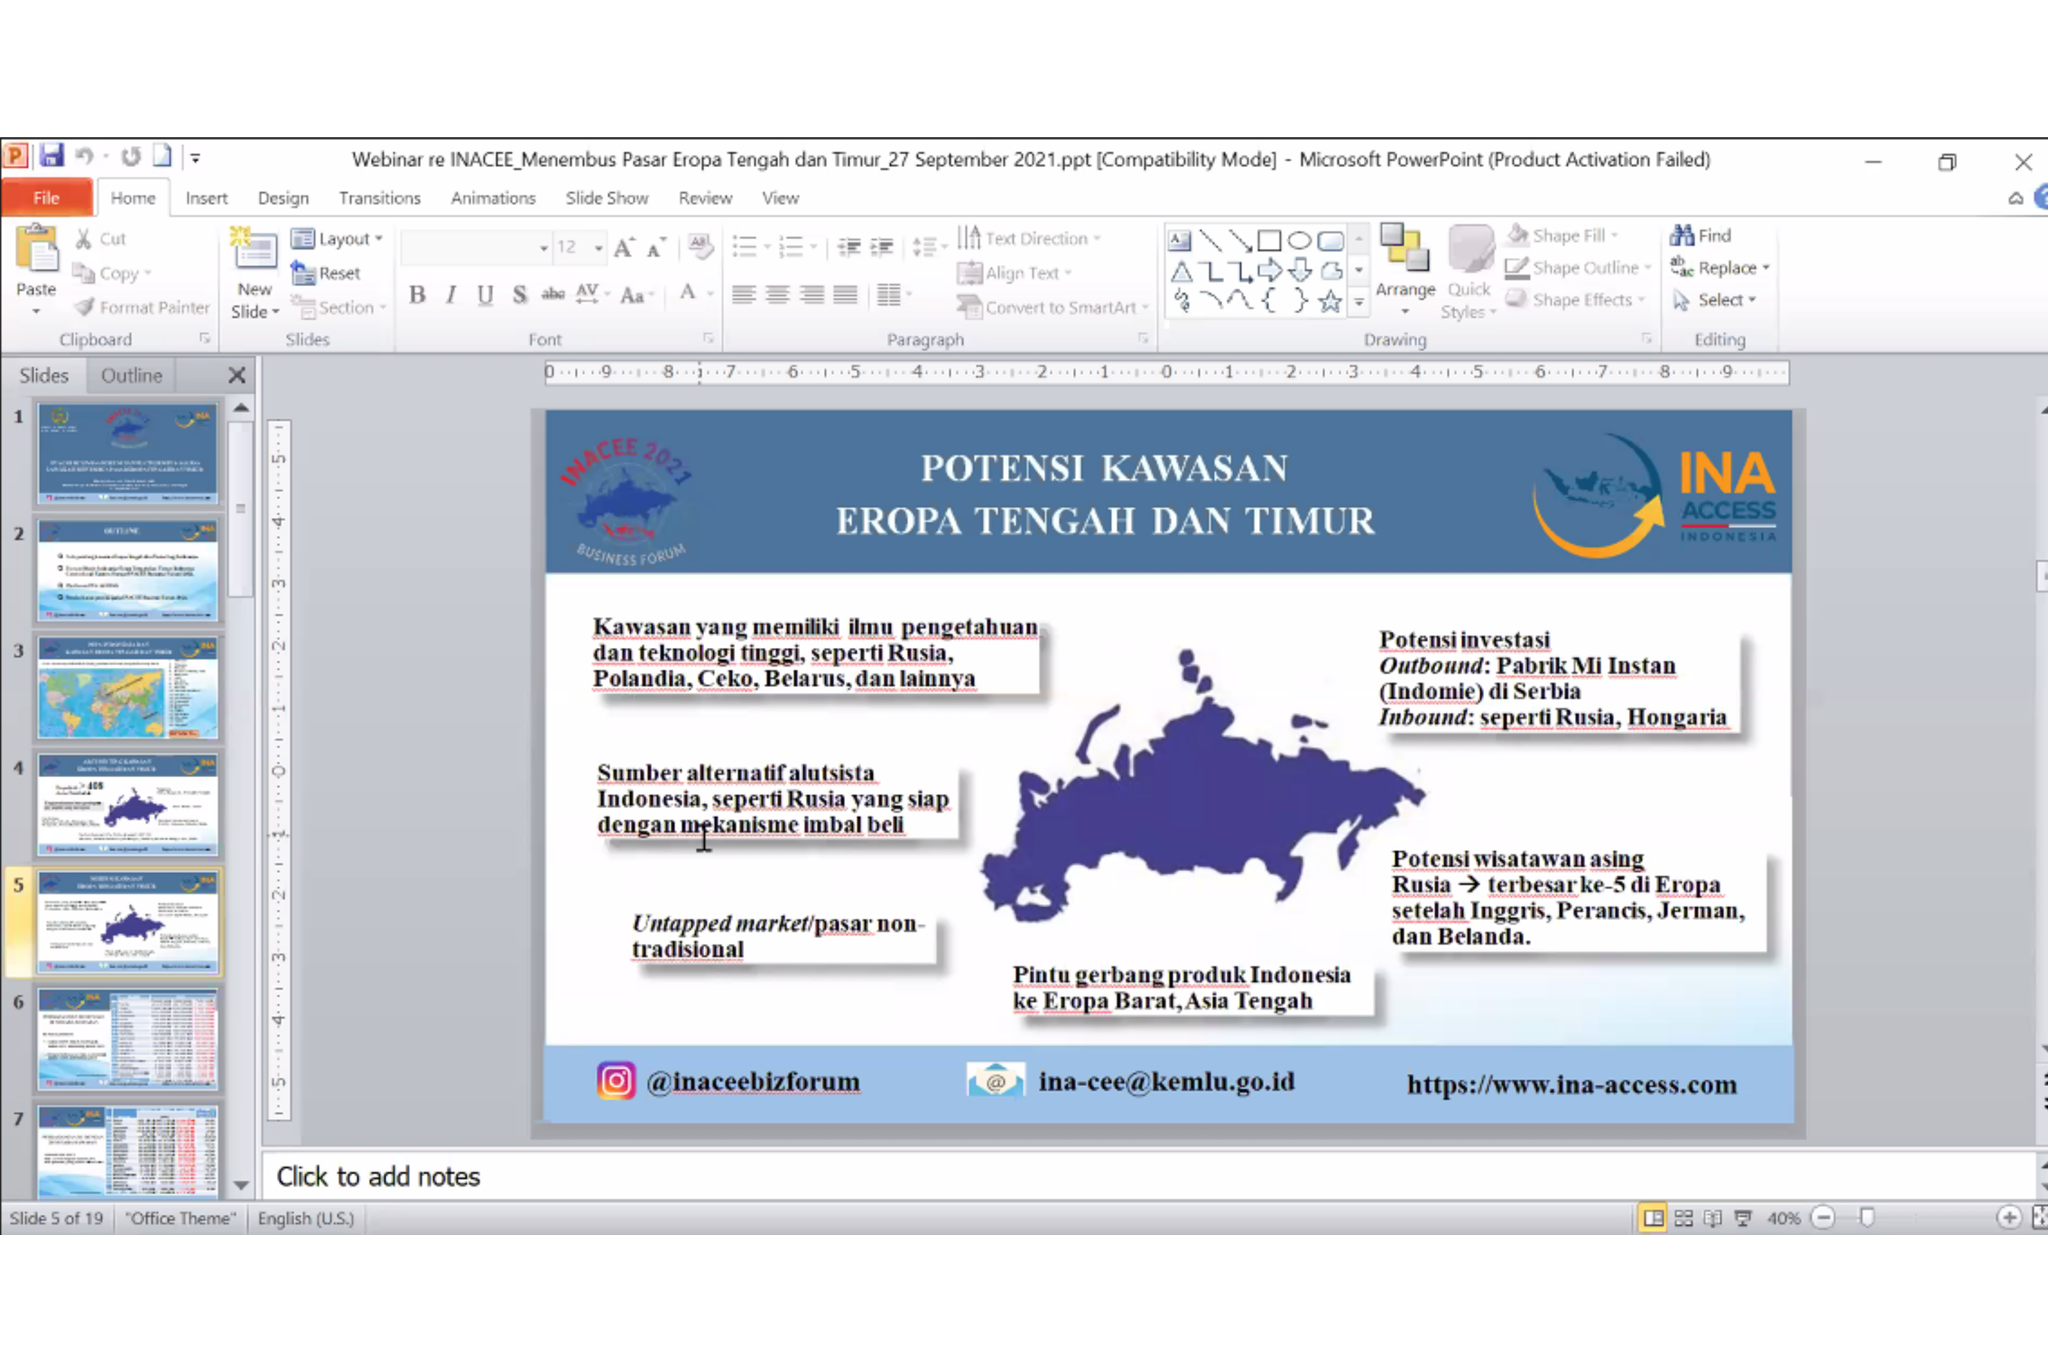Screen dimensions: 2048x1365
Task: Click the Center align icon
Action: (x=777, y=294)
